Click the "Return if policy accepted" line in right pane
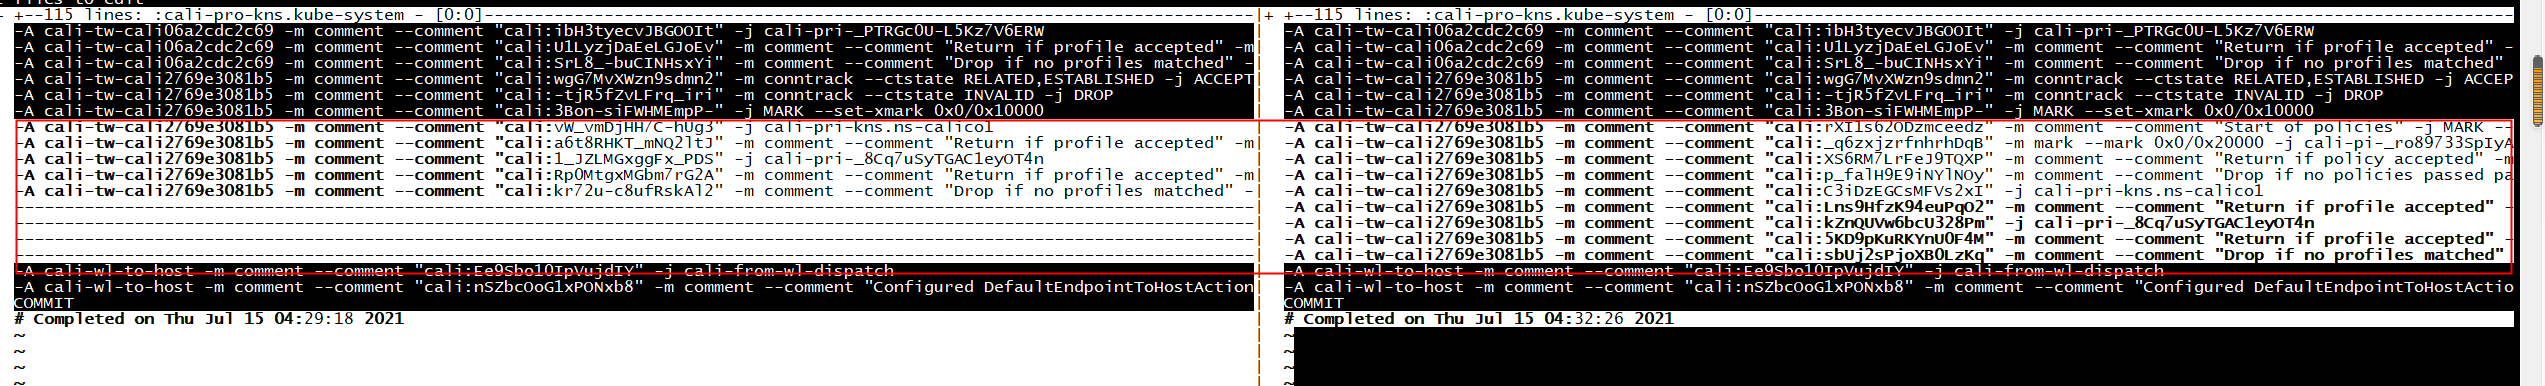Image resolution: width=2545 pixels, height=386 pixels. 1898,159
